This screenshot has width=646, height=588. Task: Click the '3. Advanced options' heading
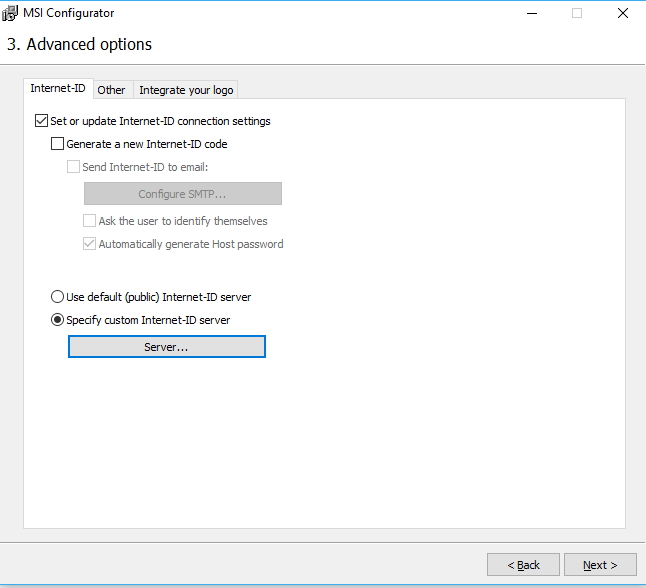[x=79, y=45]
